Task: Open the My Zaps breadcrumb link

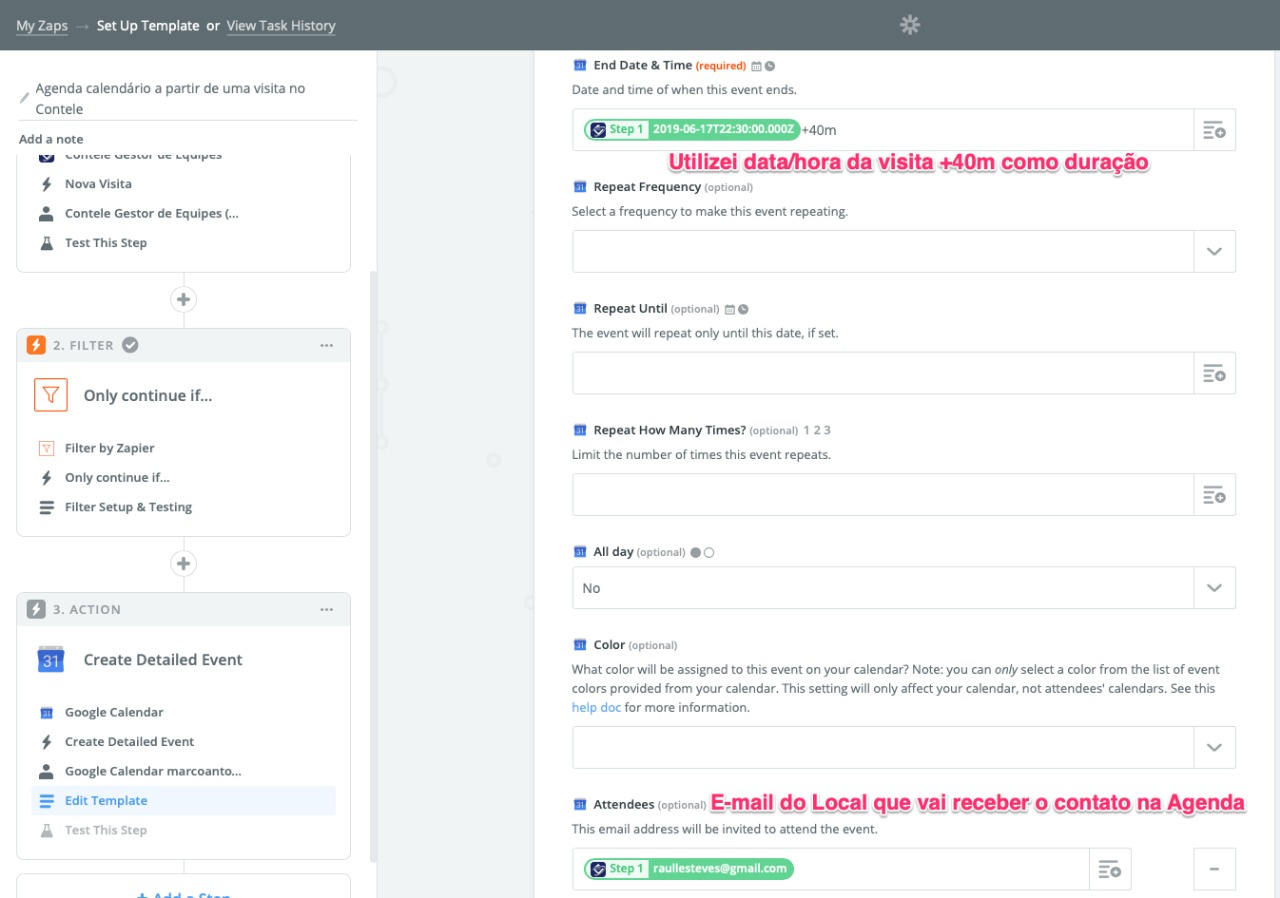Action: 42,26
